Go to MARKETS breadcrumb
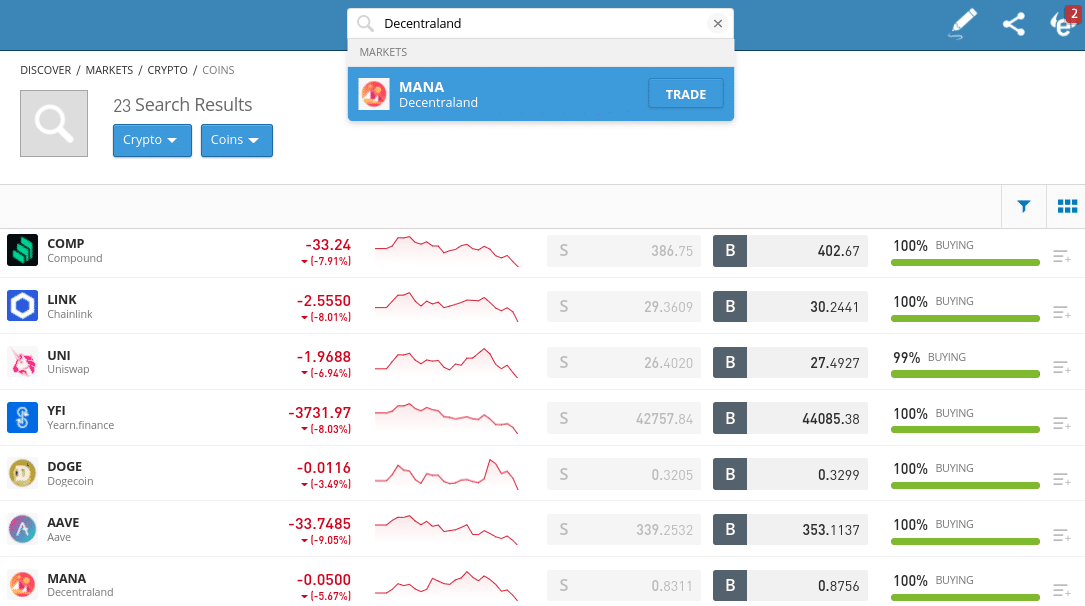The width and height of the screenshot is (1085, 606). pos(109,70)
